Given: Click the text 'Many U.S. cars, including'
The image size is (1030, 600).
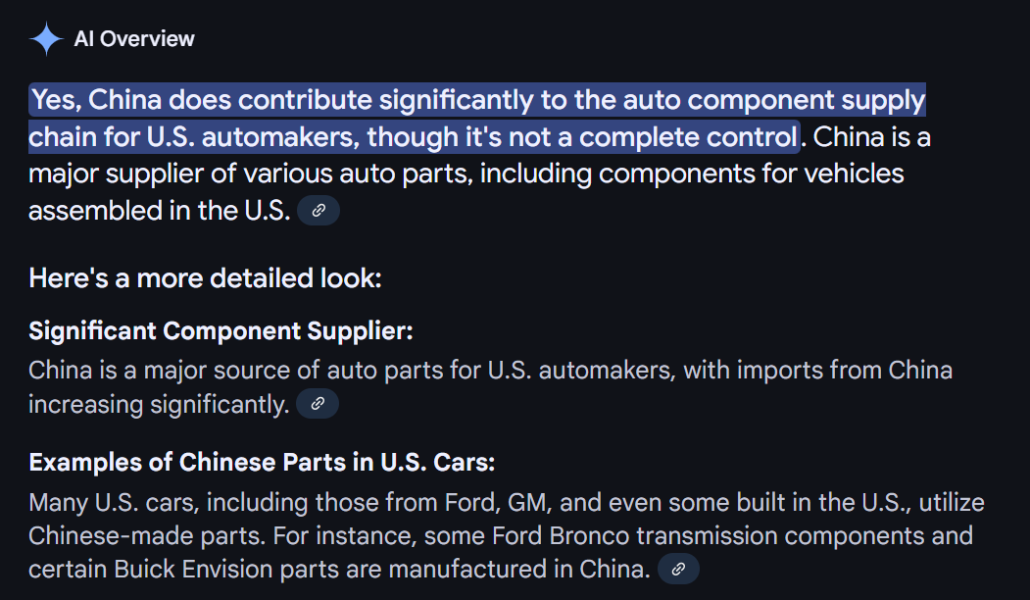Looking at the screenshot, I should [169, 503].
